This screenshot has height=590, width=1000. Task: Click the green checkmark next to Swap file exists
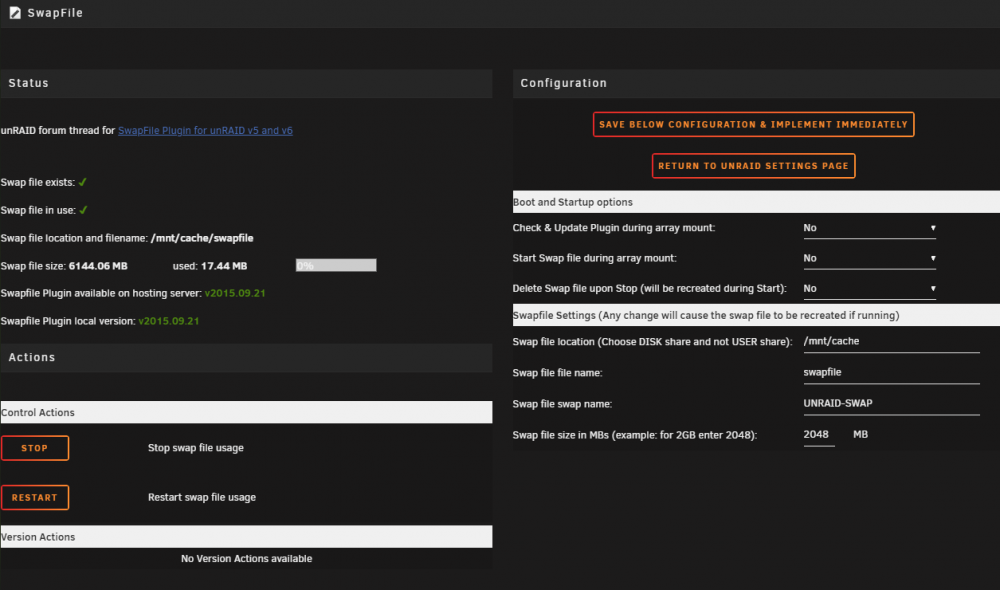pyautogui.click(x=83, y=182)
